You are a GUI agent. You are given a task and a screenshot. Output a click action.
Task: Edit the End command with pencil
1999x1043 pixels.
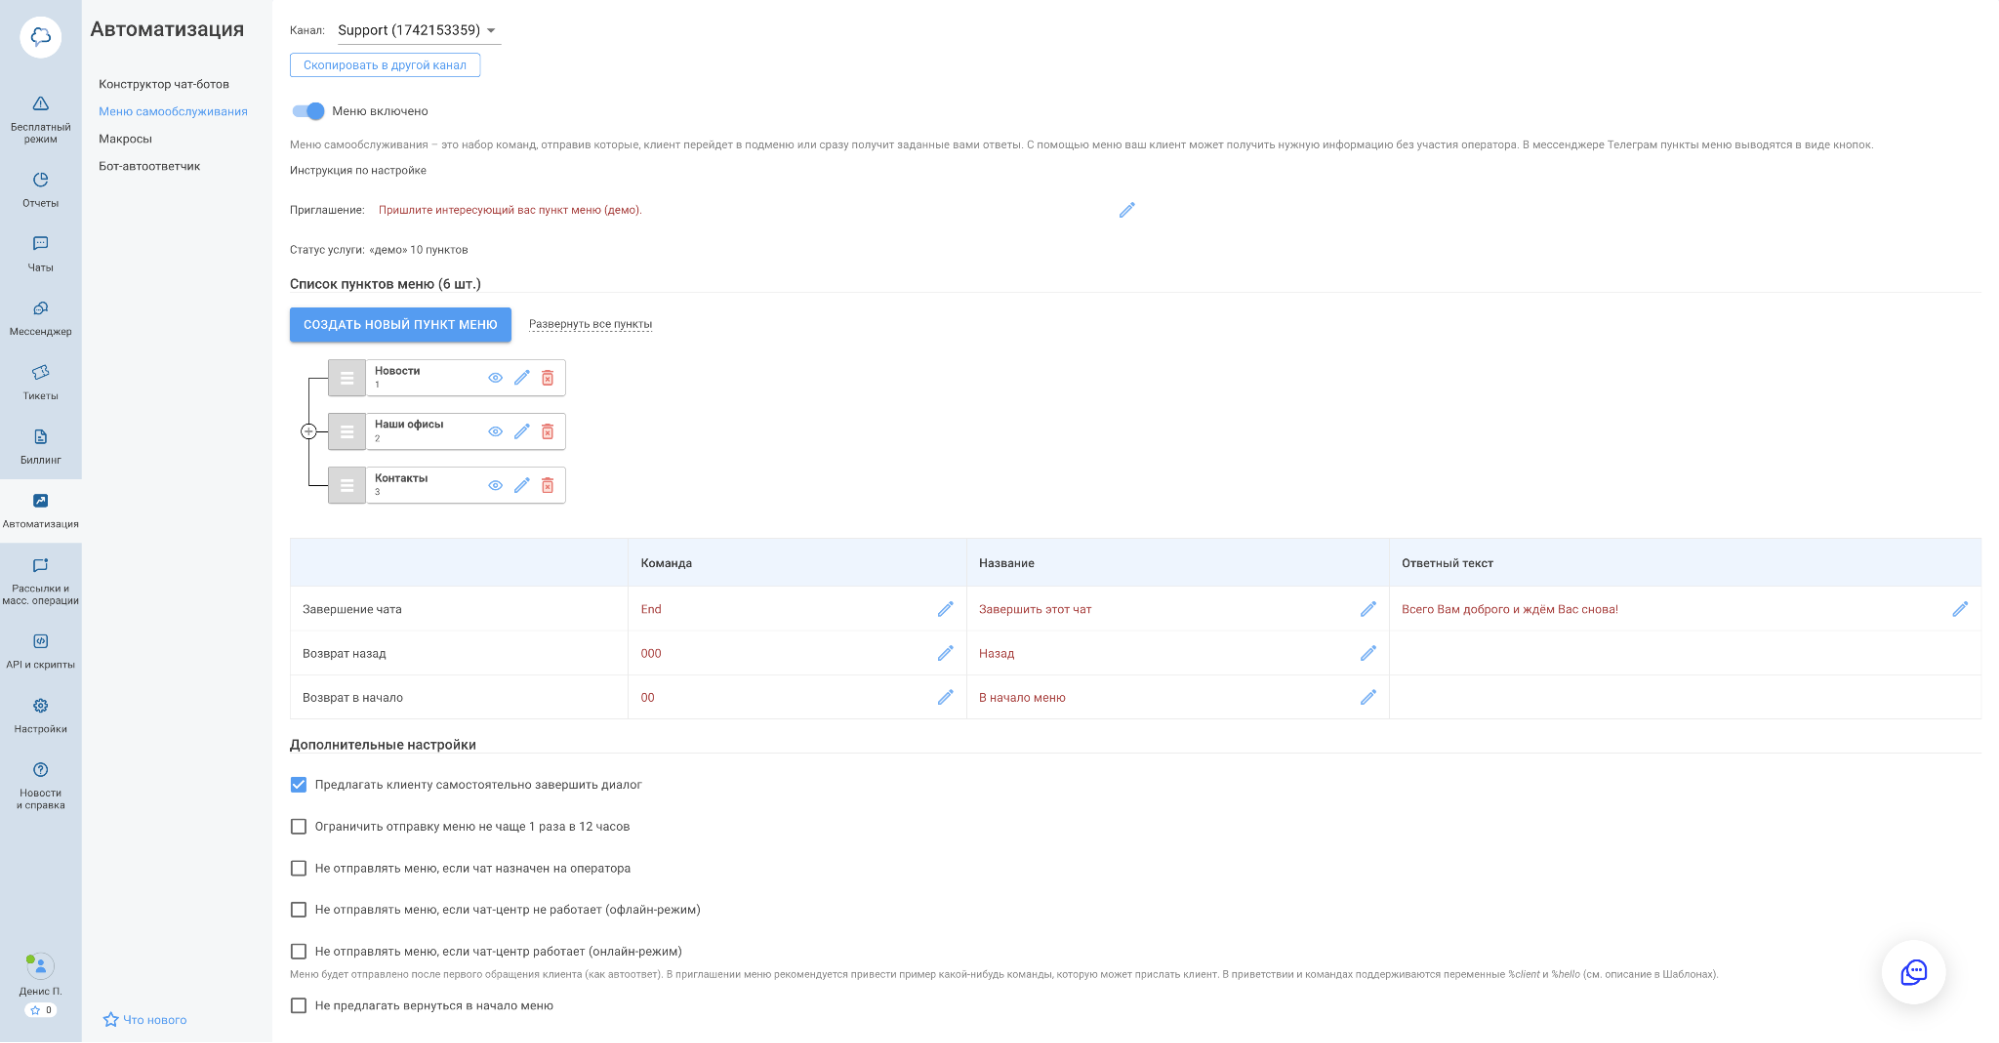[x=944, y=609]
